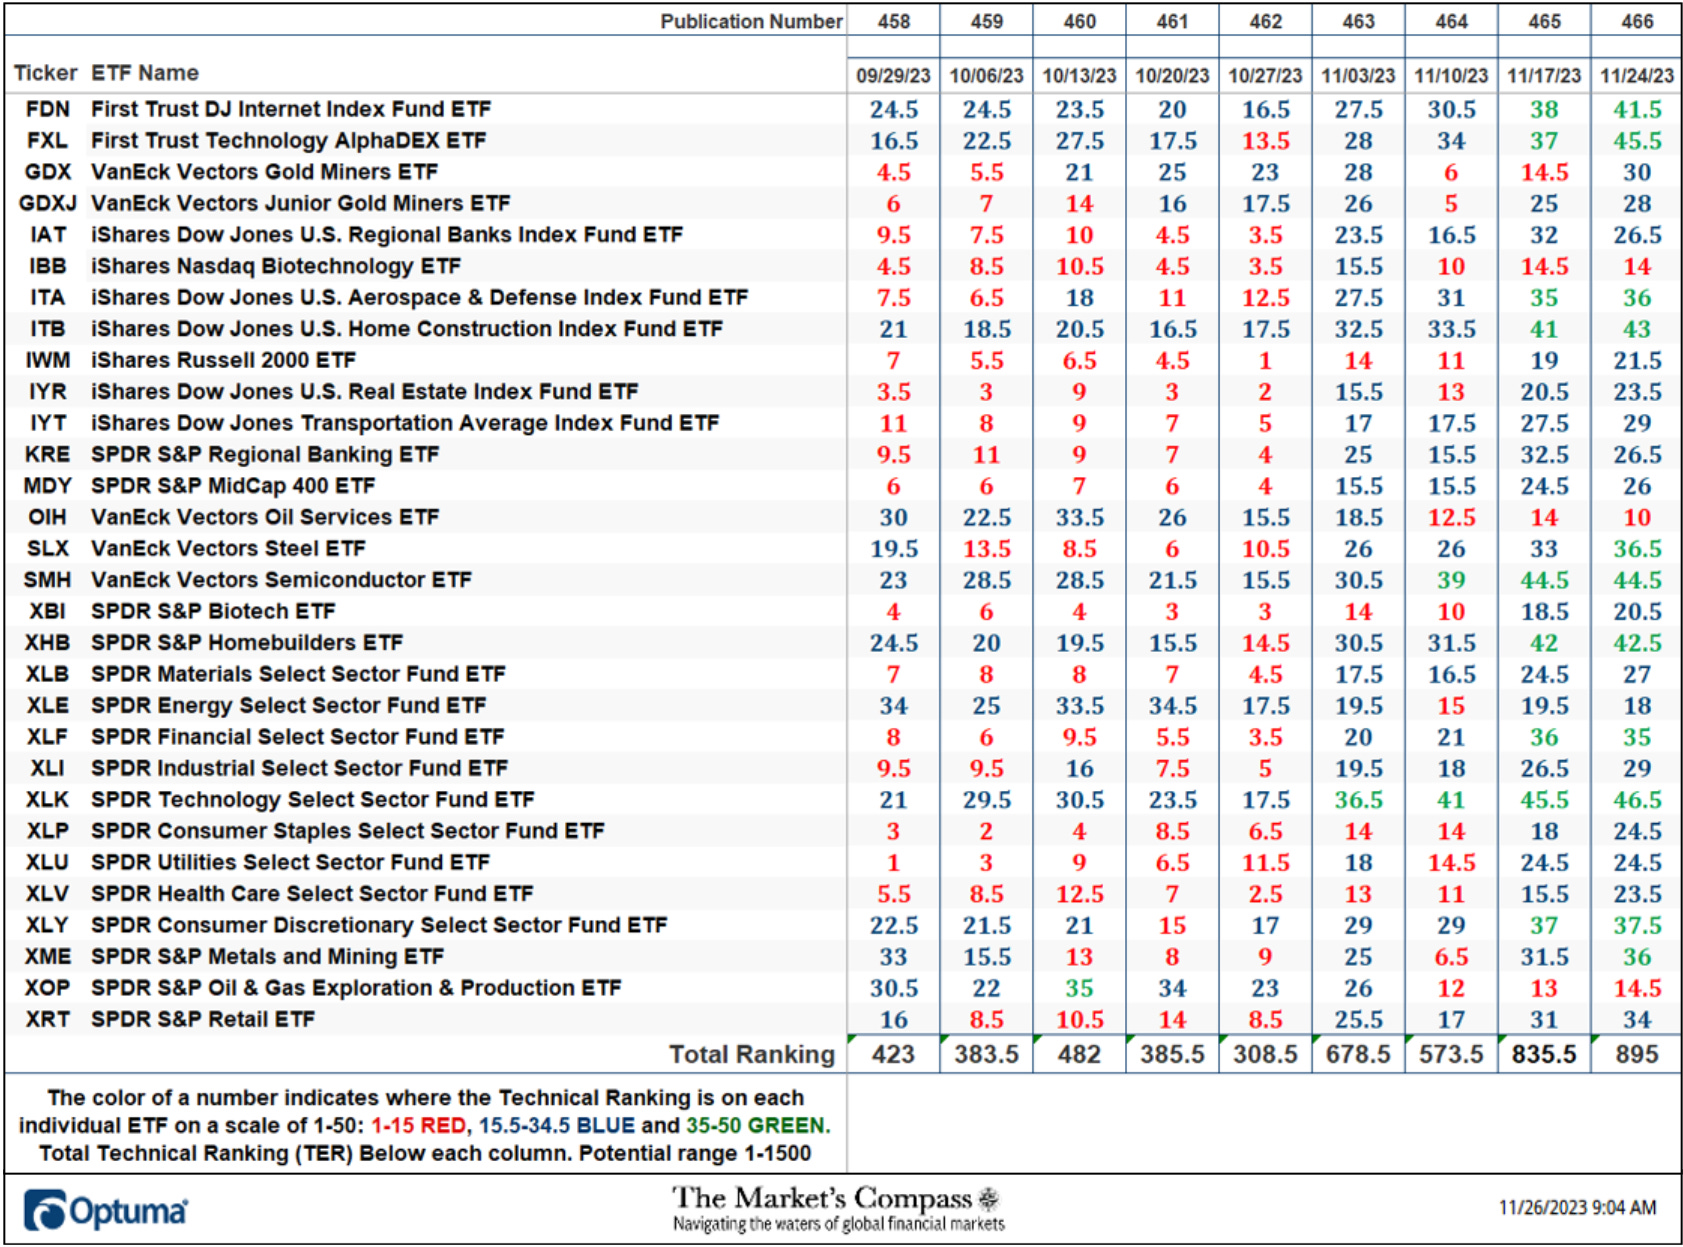1683x1247 pixels.
Task: Click the 10/13/23 date header
Action: (x=1079, y=76)
